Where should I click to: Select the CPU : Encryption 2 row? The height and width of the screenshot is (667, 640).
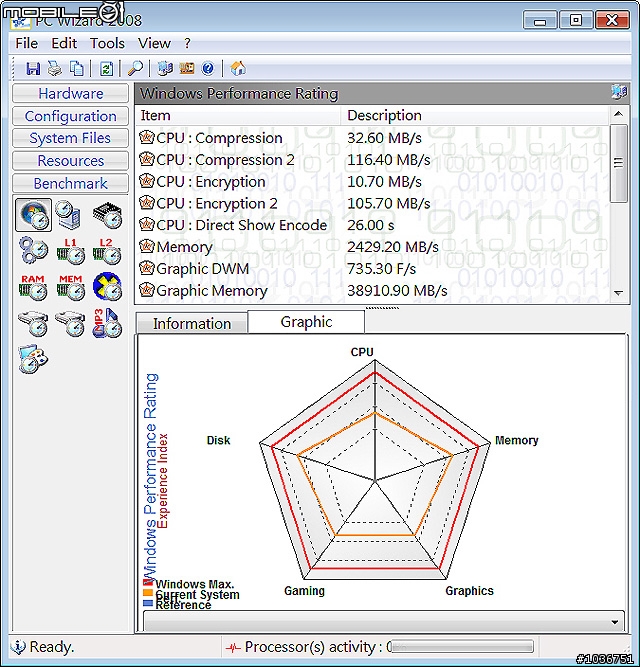tap(373, 203)
